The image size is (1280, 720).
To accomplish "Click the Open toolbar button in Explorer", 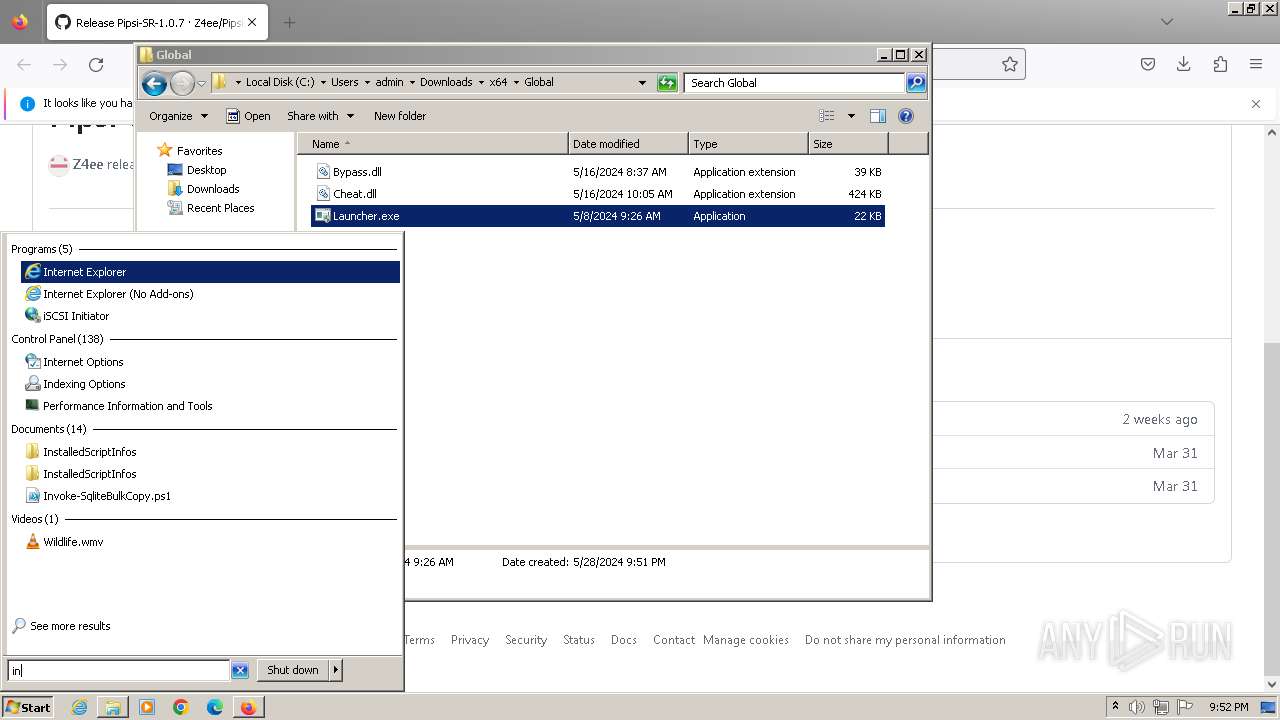I will click(248, 116).
